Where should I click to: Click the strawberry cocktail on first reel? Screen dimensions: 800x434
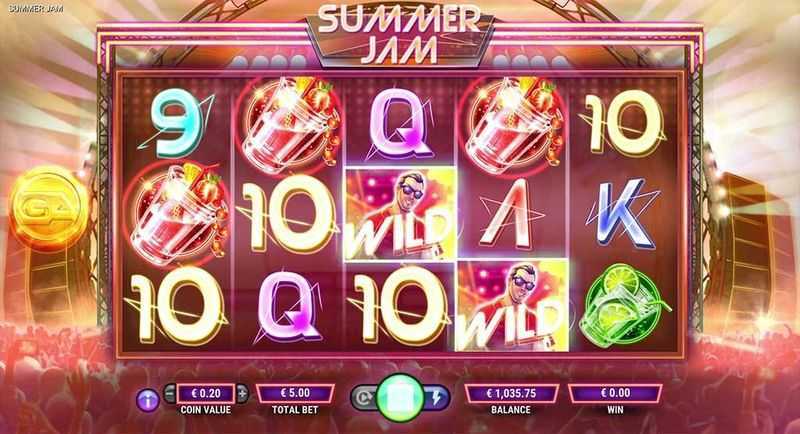tap(176, 214)
